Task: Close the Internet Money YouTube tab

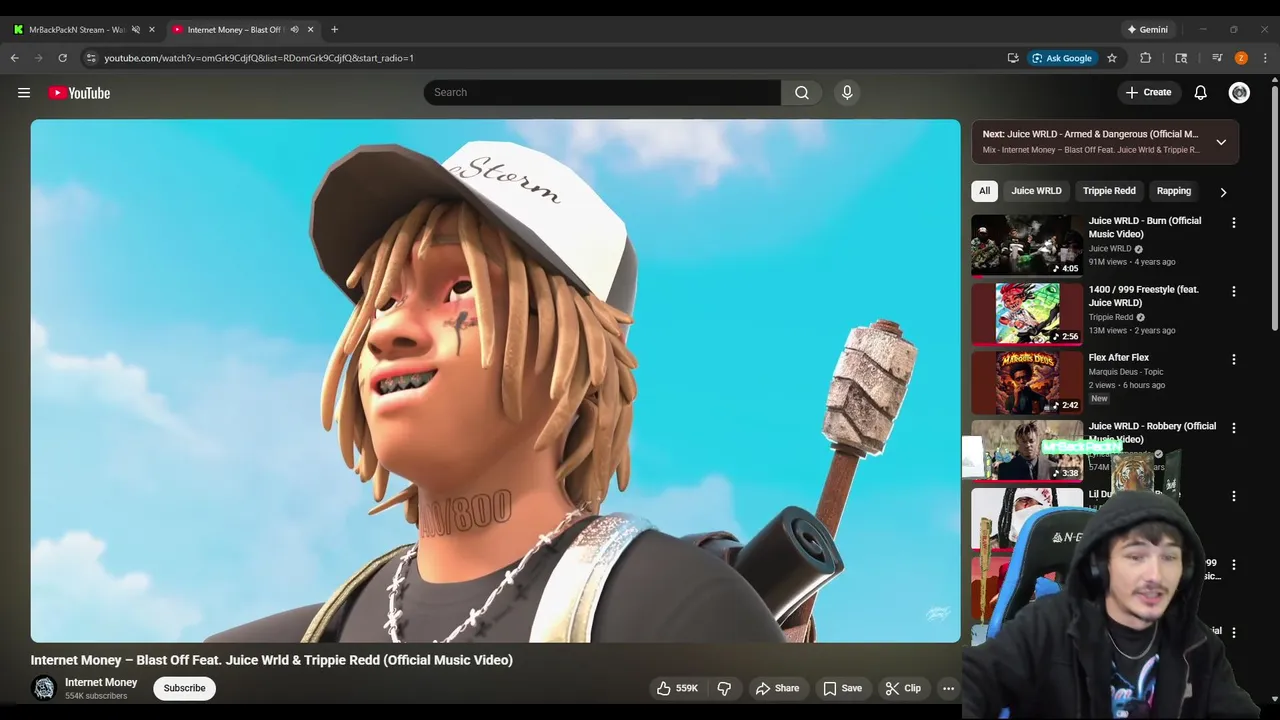Action: (310, 30)
